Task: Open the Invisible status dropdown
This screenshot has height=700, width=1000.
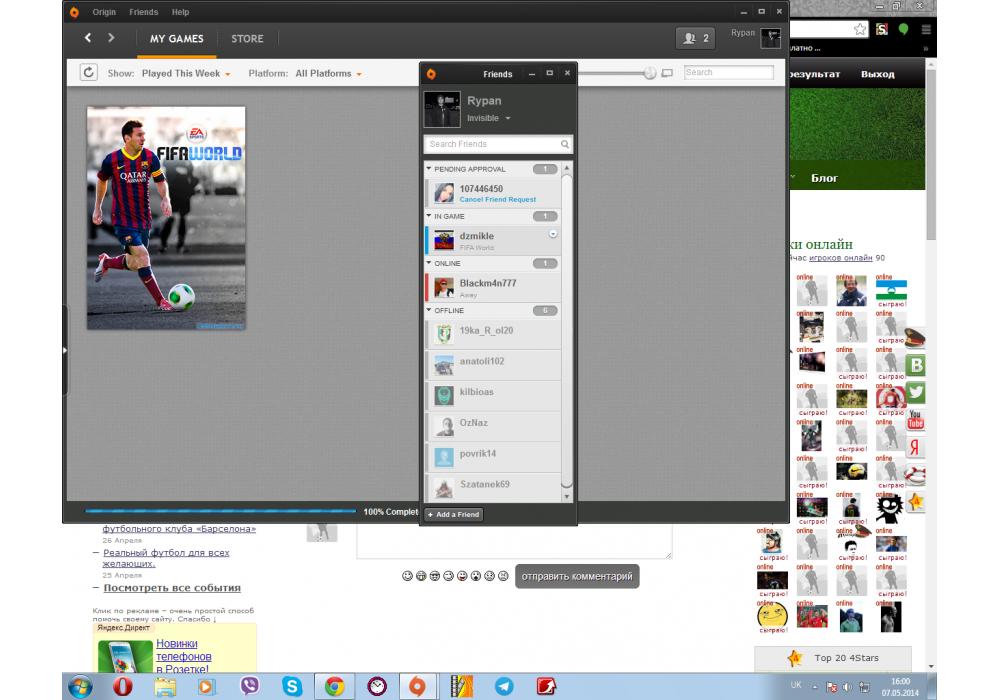Action: [489, 118]
